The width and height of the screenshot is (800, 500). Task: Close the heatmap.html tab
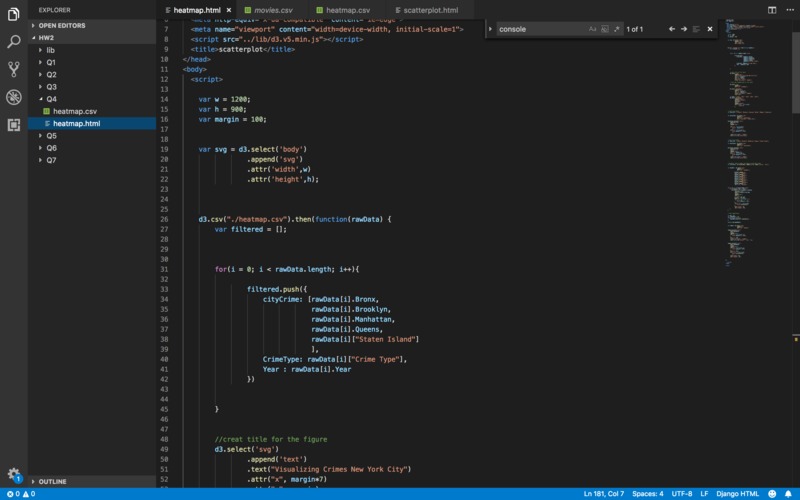[x=229, y=10]
